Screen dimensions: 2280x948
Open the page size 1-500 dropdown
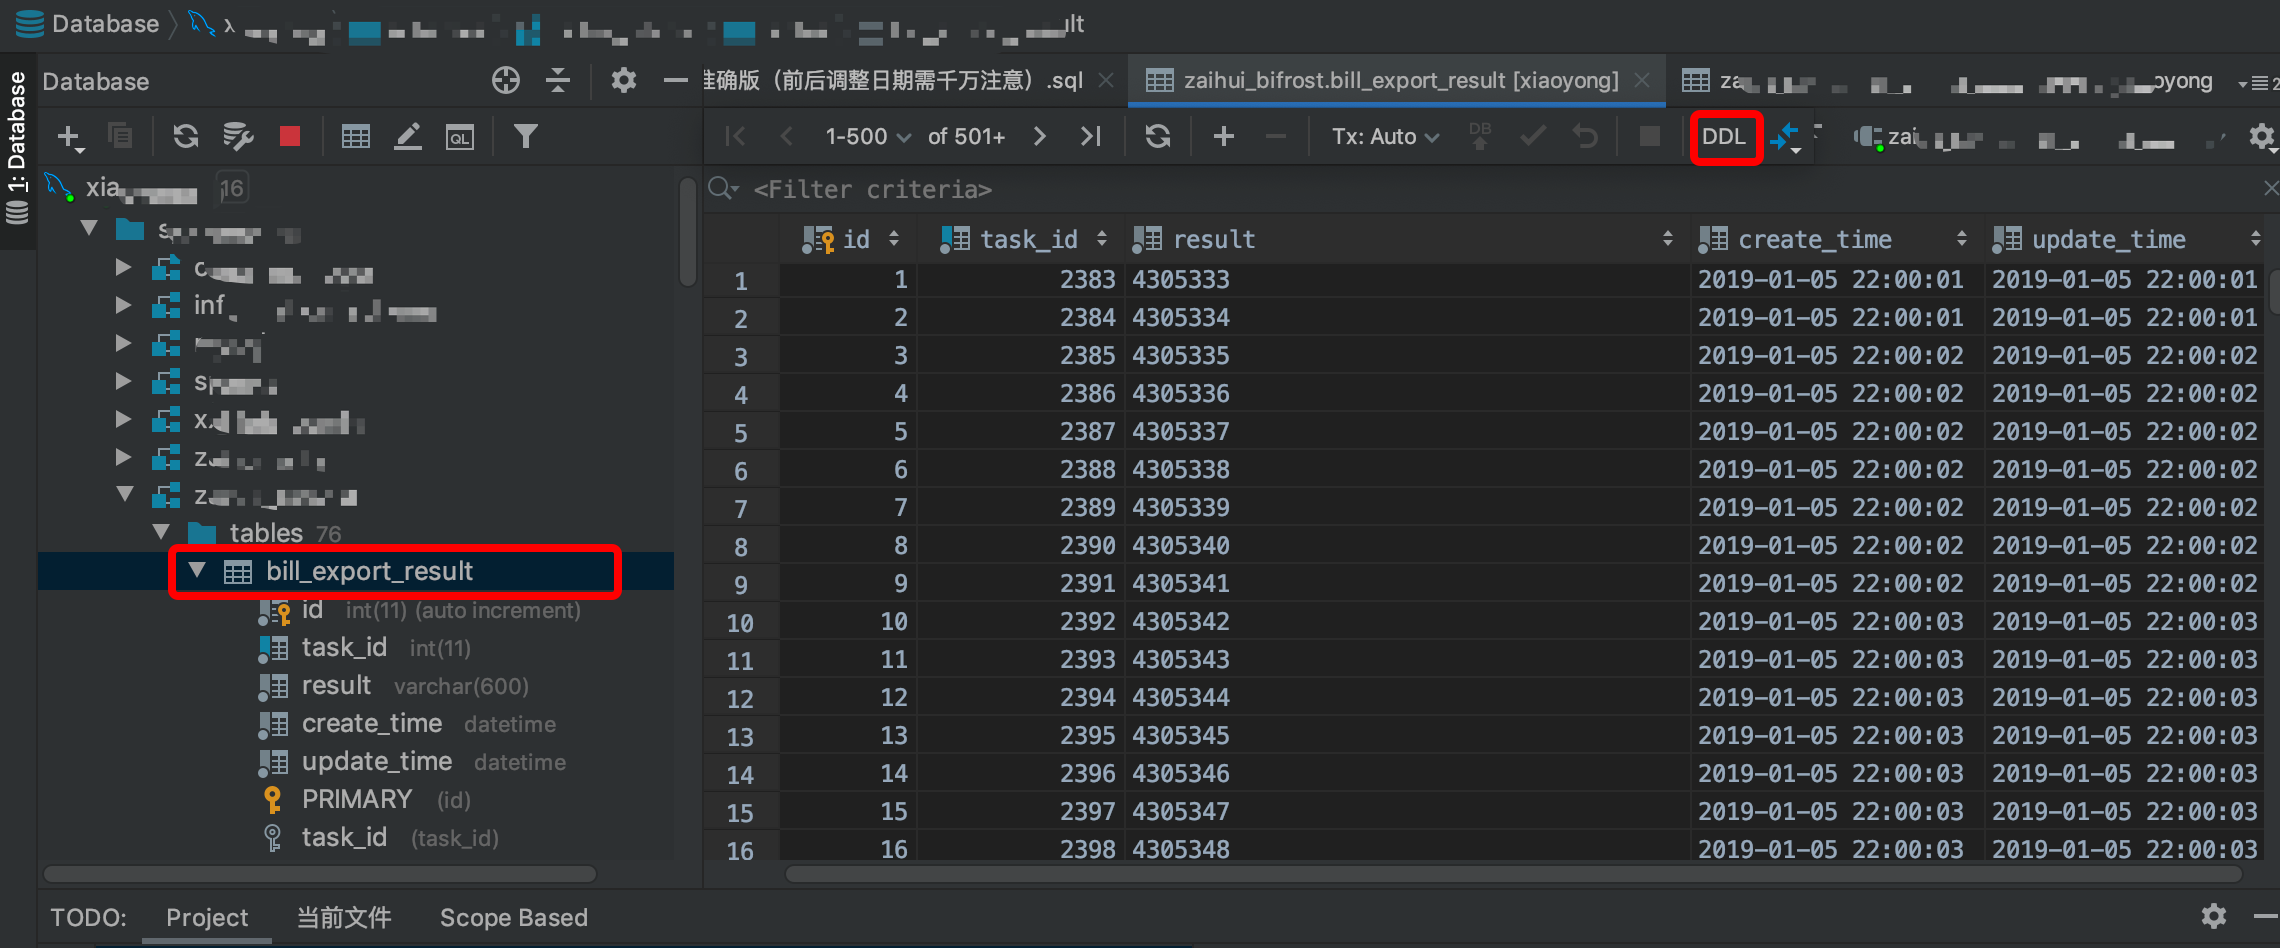[x=867, y=136]
